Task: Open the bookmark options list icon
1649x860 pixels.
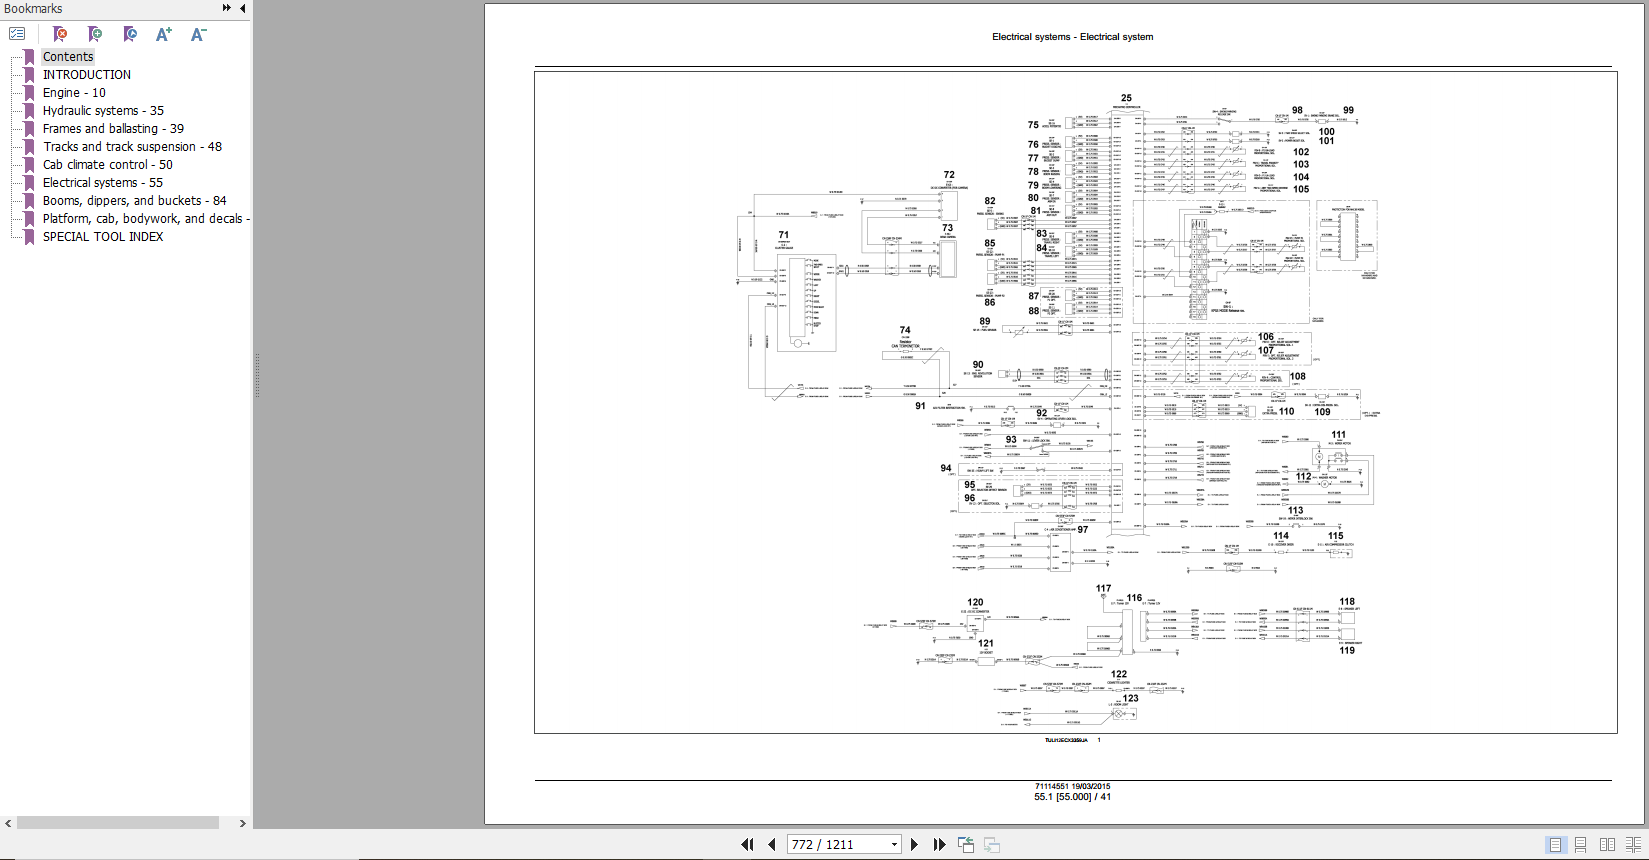Action: (17, 34)
